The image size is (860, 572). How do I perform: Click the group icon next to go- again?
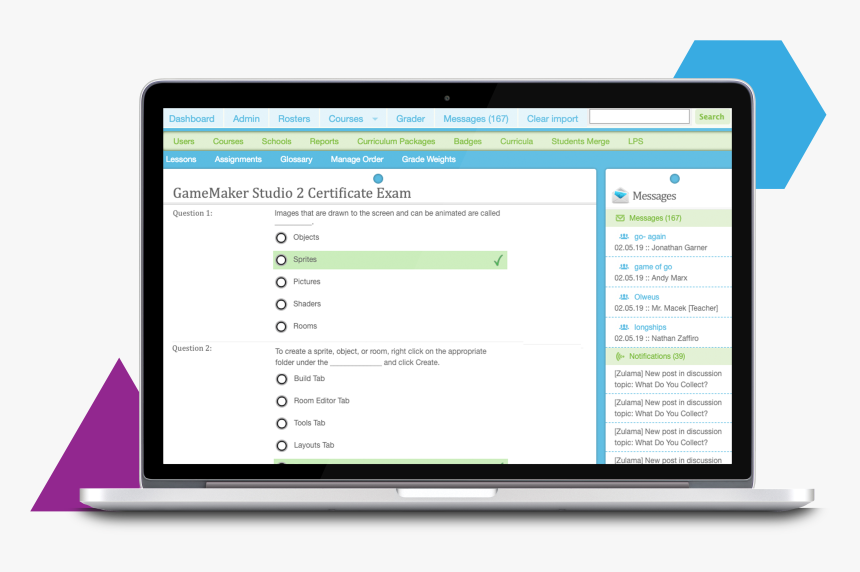pos(624,236)
